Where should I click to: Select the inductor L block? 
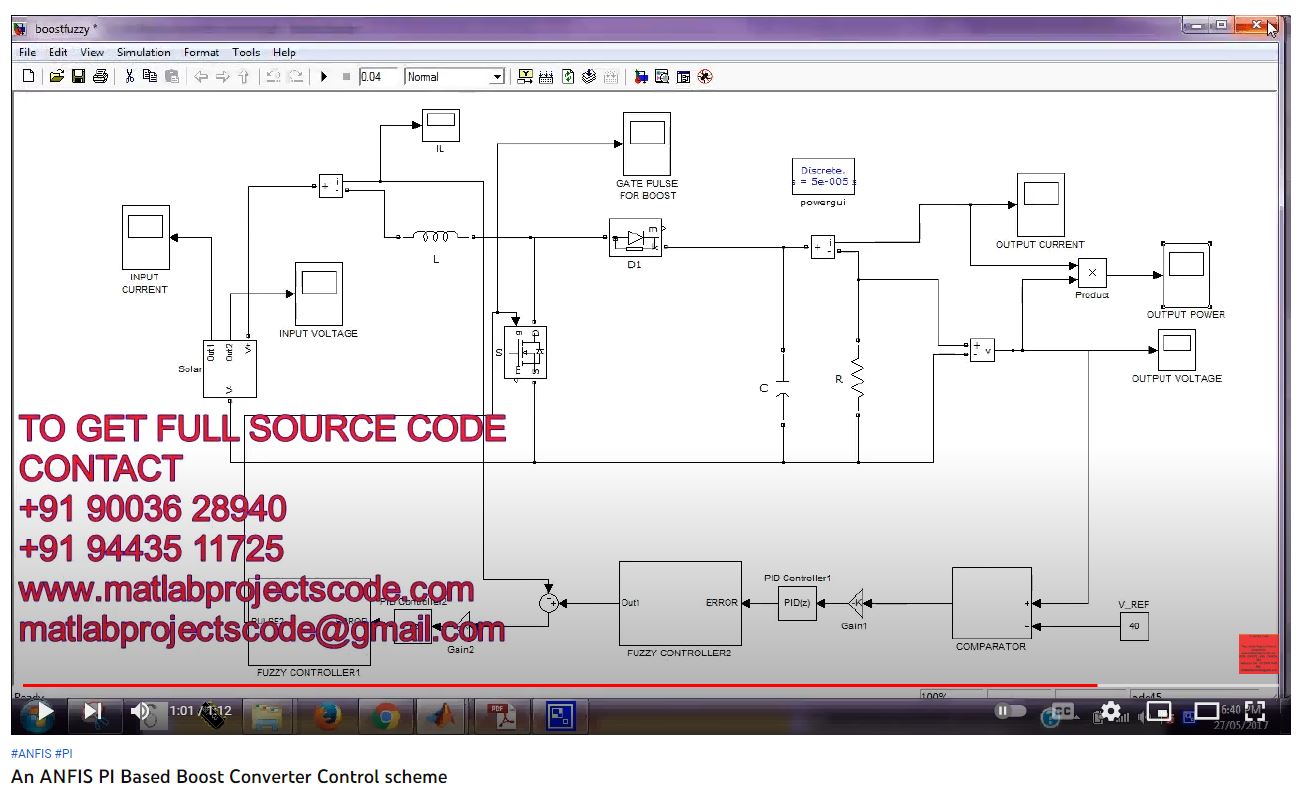point(435,237)
